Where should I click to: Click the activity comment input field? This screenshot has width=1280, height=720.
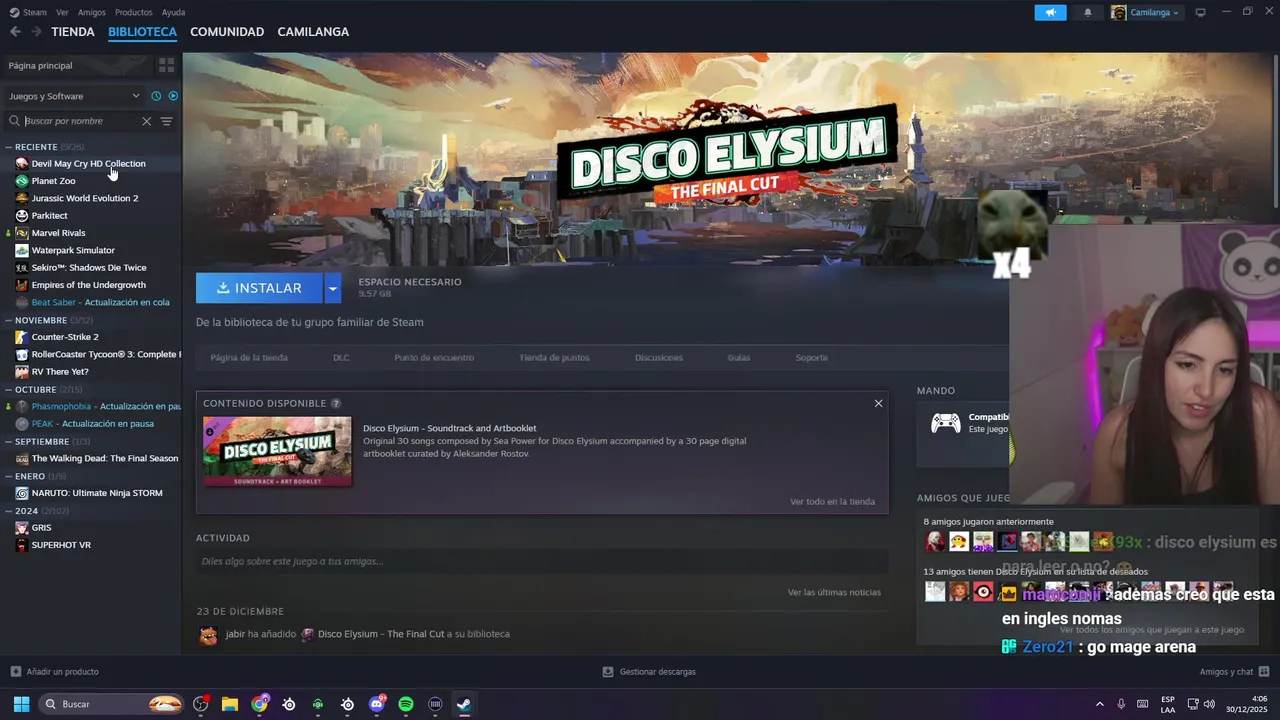[541, 561]
